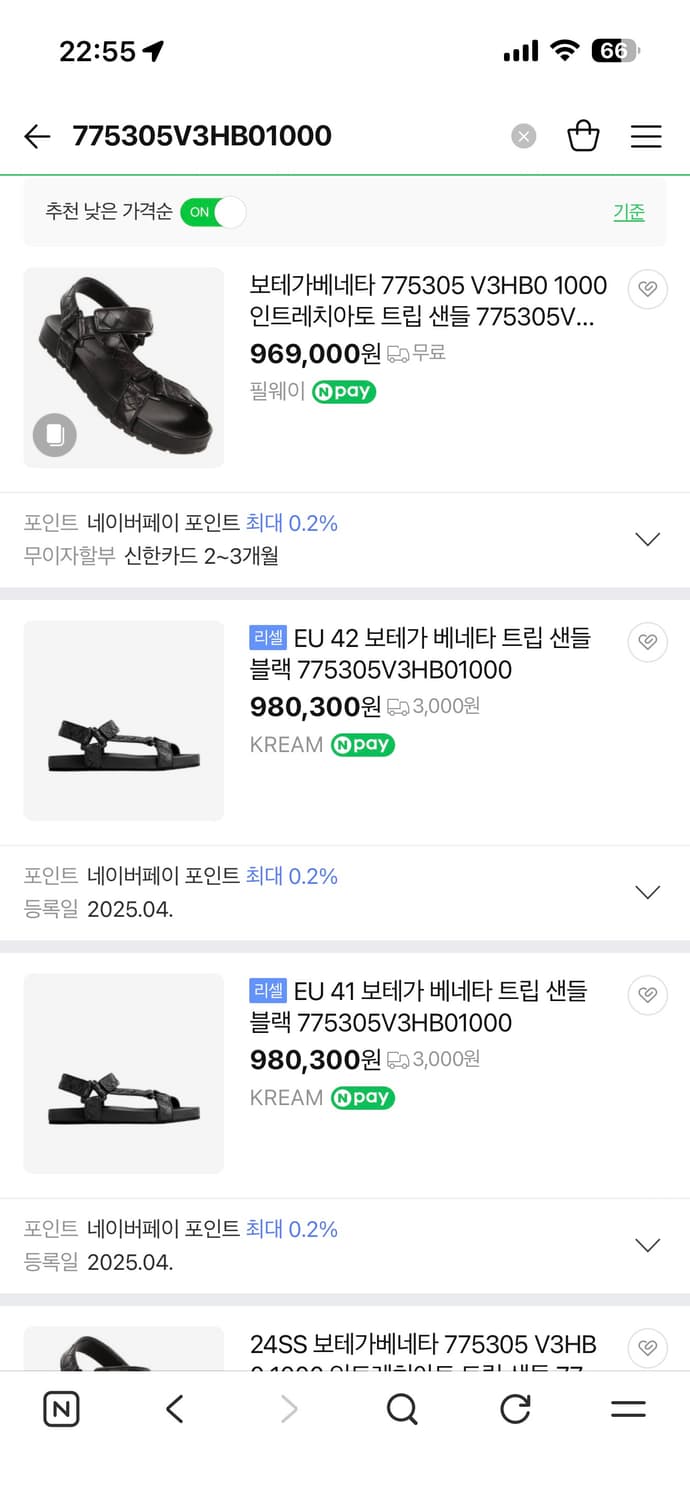Open the top hamburger menu
690x1500 pixels.
(646, 136)
